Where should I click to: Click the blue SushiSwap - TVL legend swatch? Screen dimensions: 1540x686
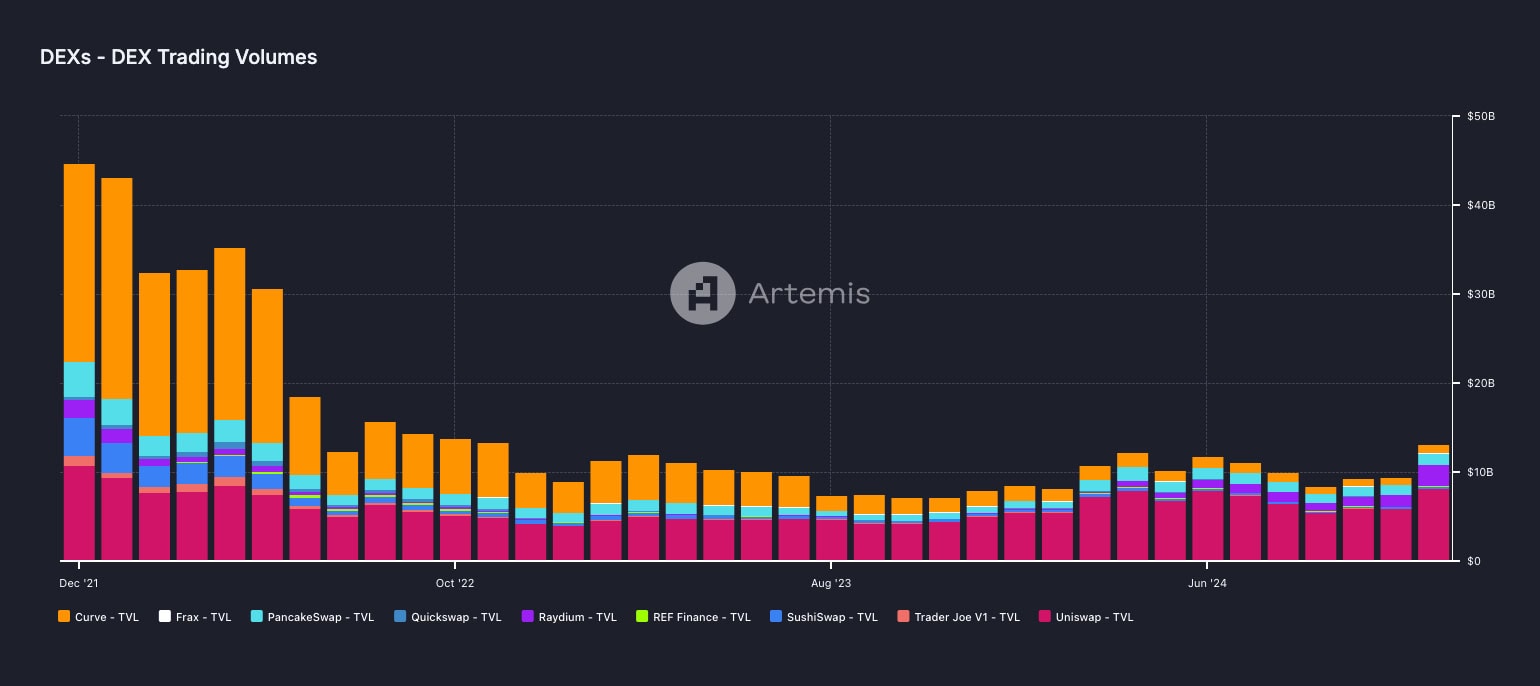coord(777,617)
